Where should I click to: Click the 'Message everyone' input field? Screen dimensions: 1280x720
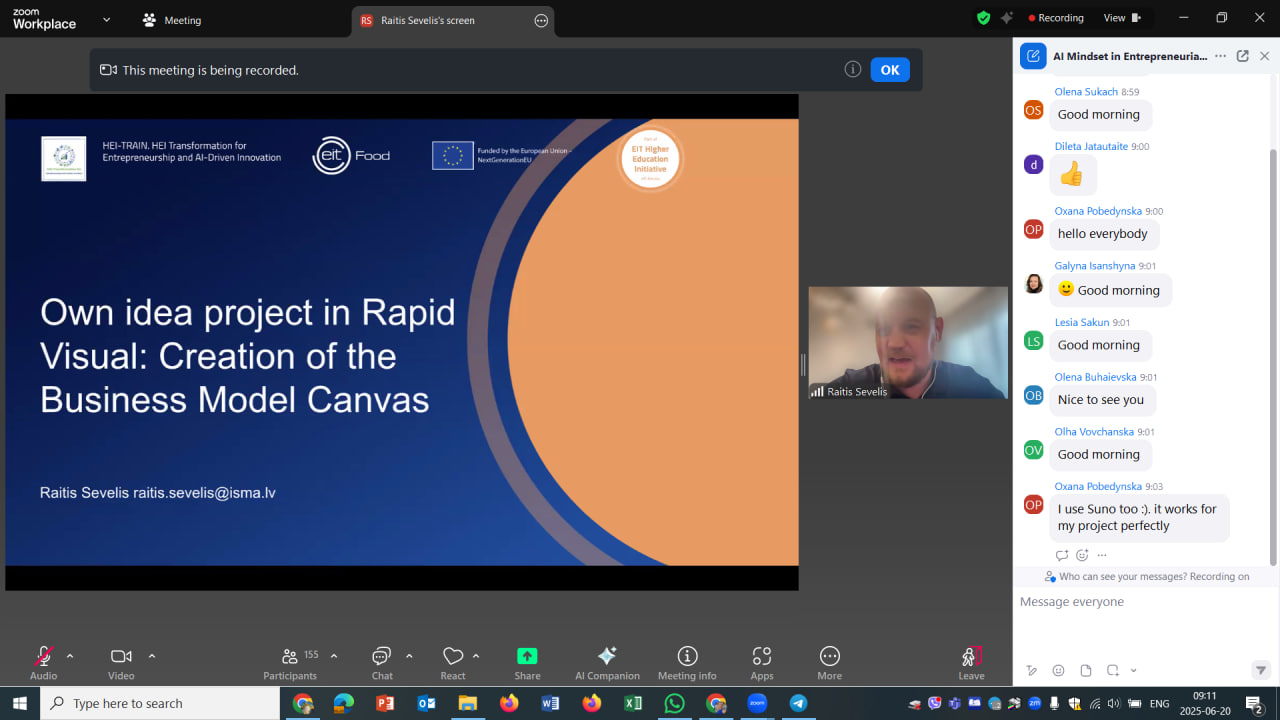(1140, 602)
